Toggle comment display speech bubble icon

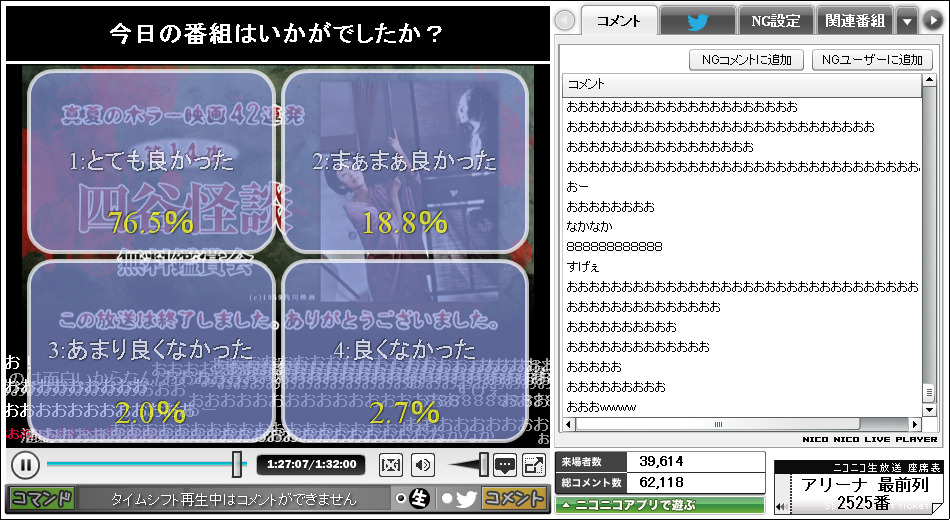coord(504,465)
